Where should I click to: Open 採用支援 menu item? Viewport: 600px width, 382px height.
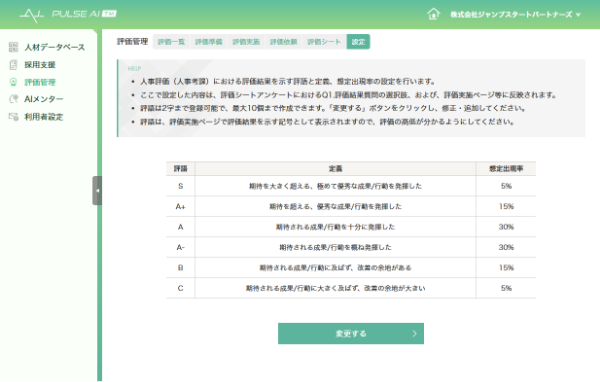[40, 65]
